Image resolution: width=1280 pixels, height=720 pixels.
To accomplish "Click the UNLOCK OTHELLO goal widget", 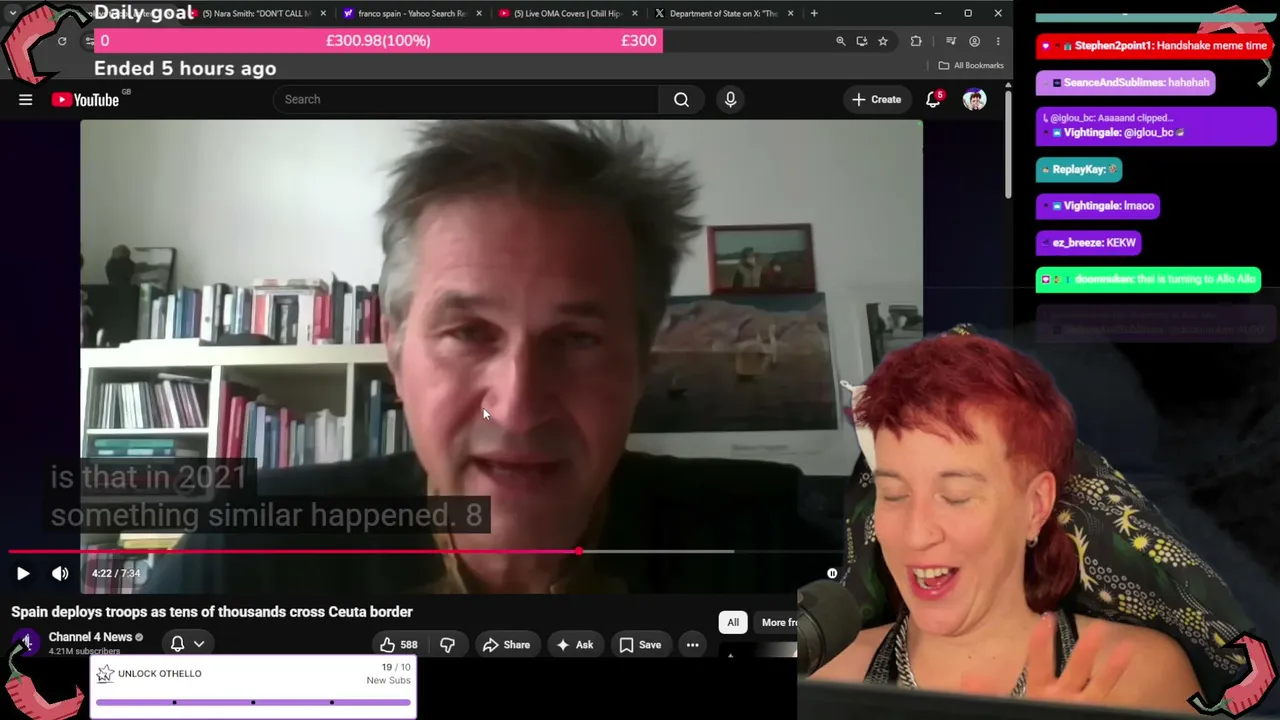I will point(253,686).
